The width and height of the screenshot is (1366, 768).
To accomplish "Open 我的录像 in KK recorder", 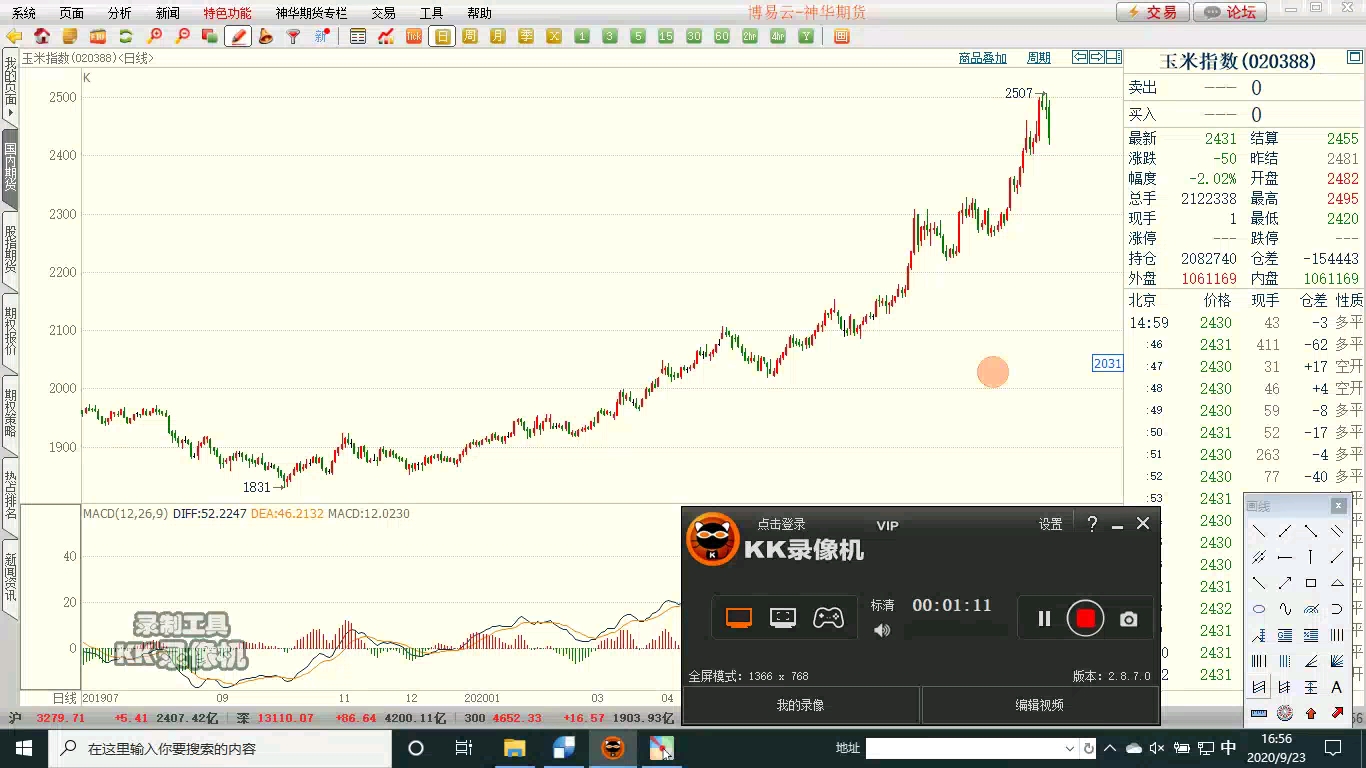I will point(801,705).
